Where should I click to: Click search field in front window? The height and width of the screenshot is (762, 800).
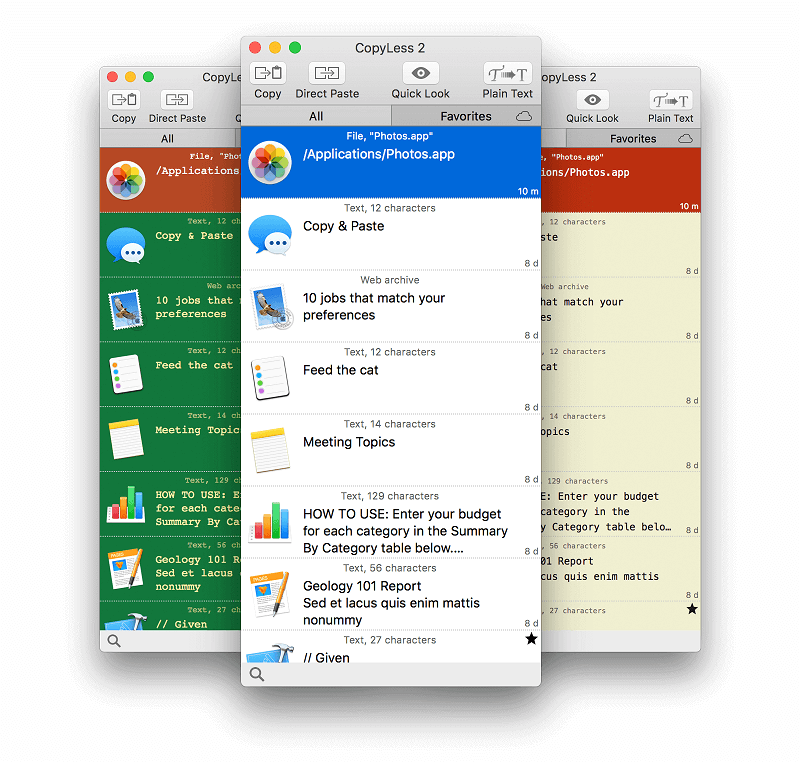tap(391, 674)
